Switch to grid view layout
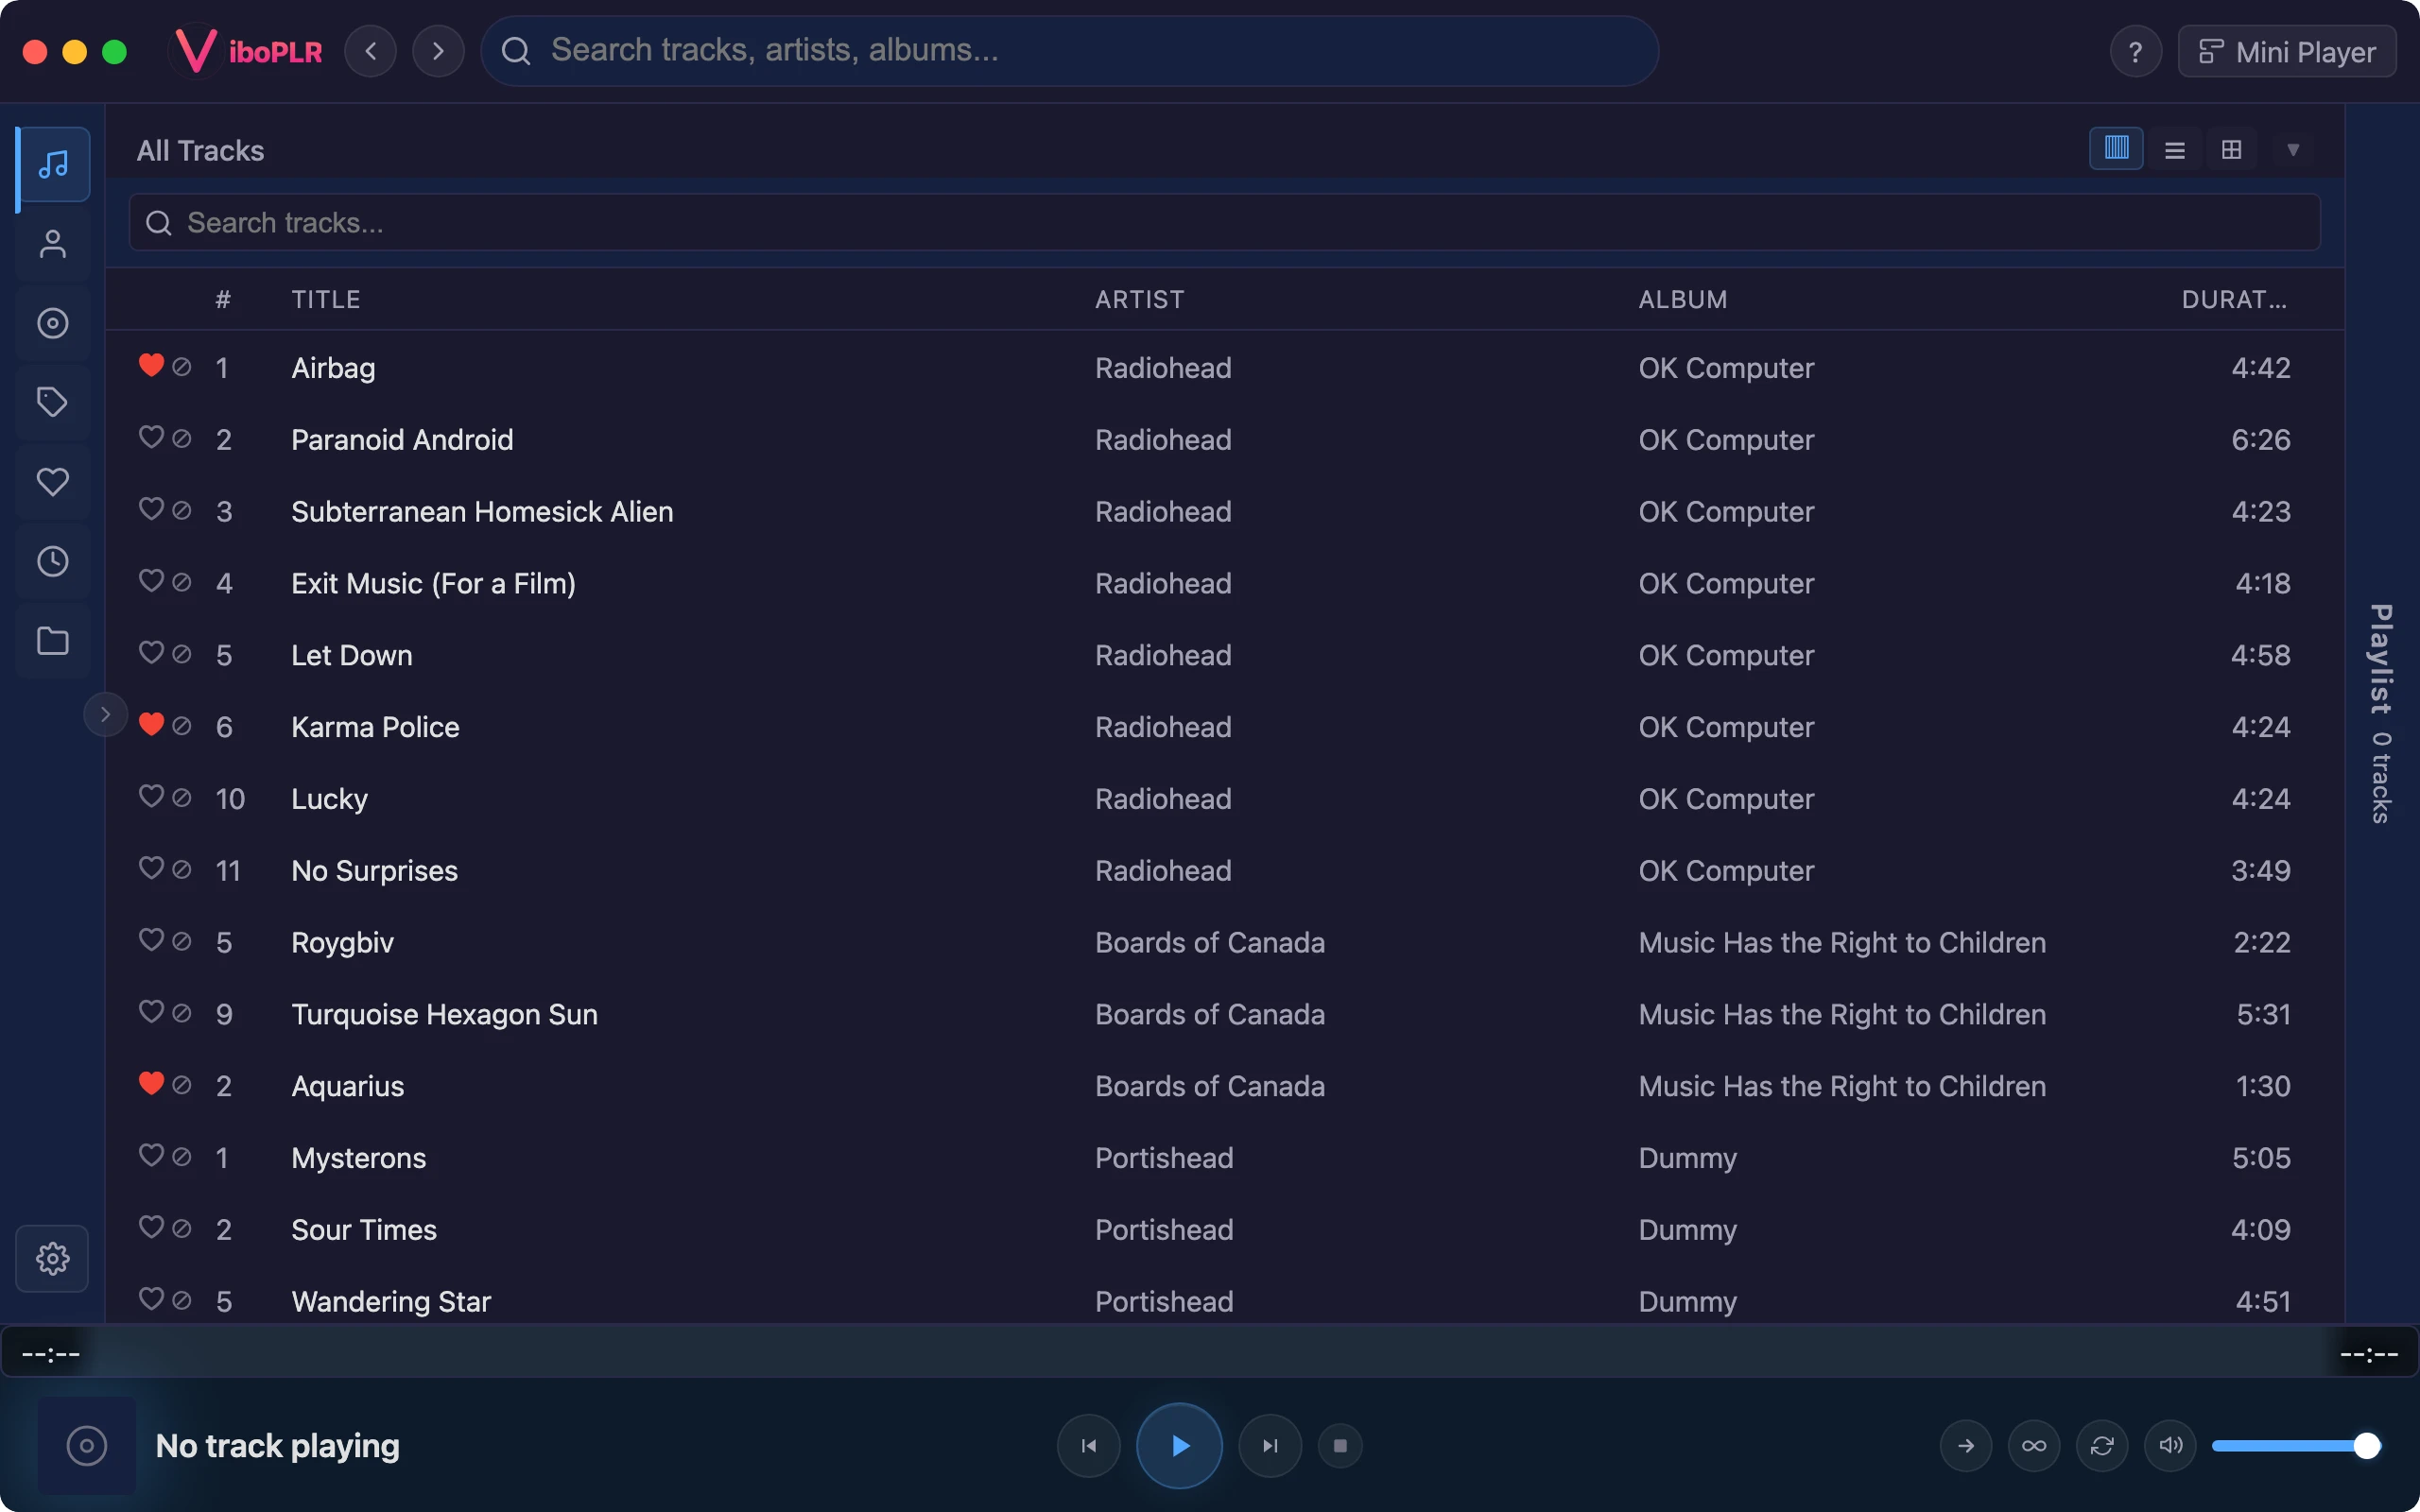 (2232, 148)
